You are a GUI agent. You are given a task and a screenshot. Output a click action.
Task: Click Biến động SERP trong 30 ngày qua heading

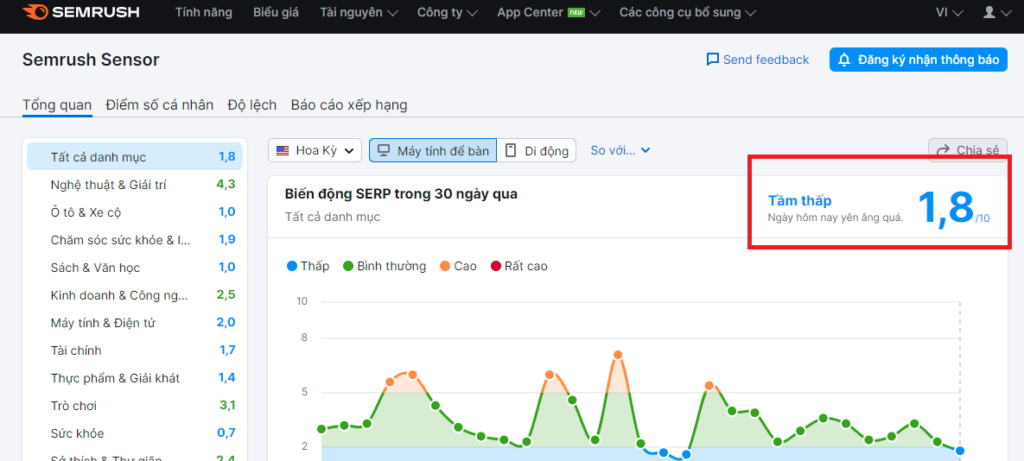tap(401, 195)
